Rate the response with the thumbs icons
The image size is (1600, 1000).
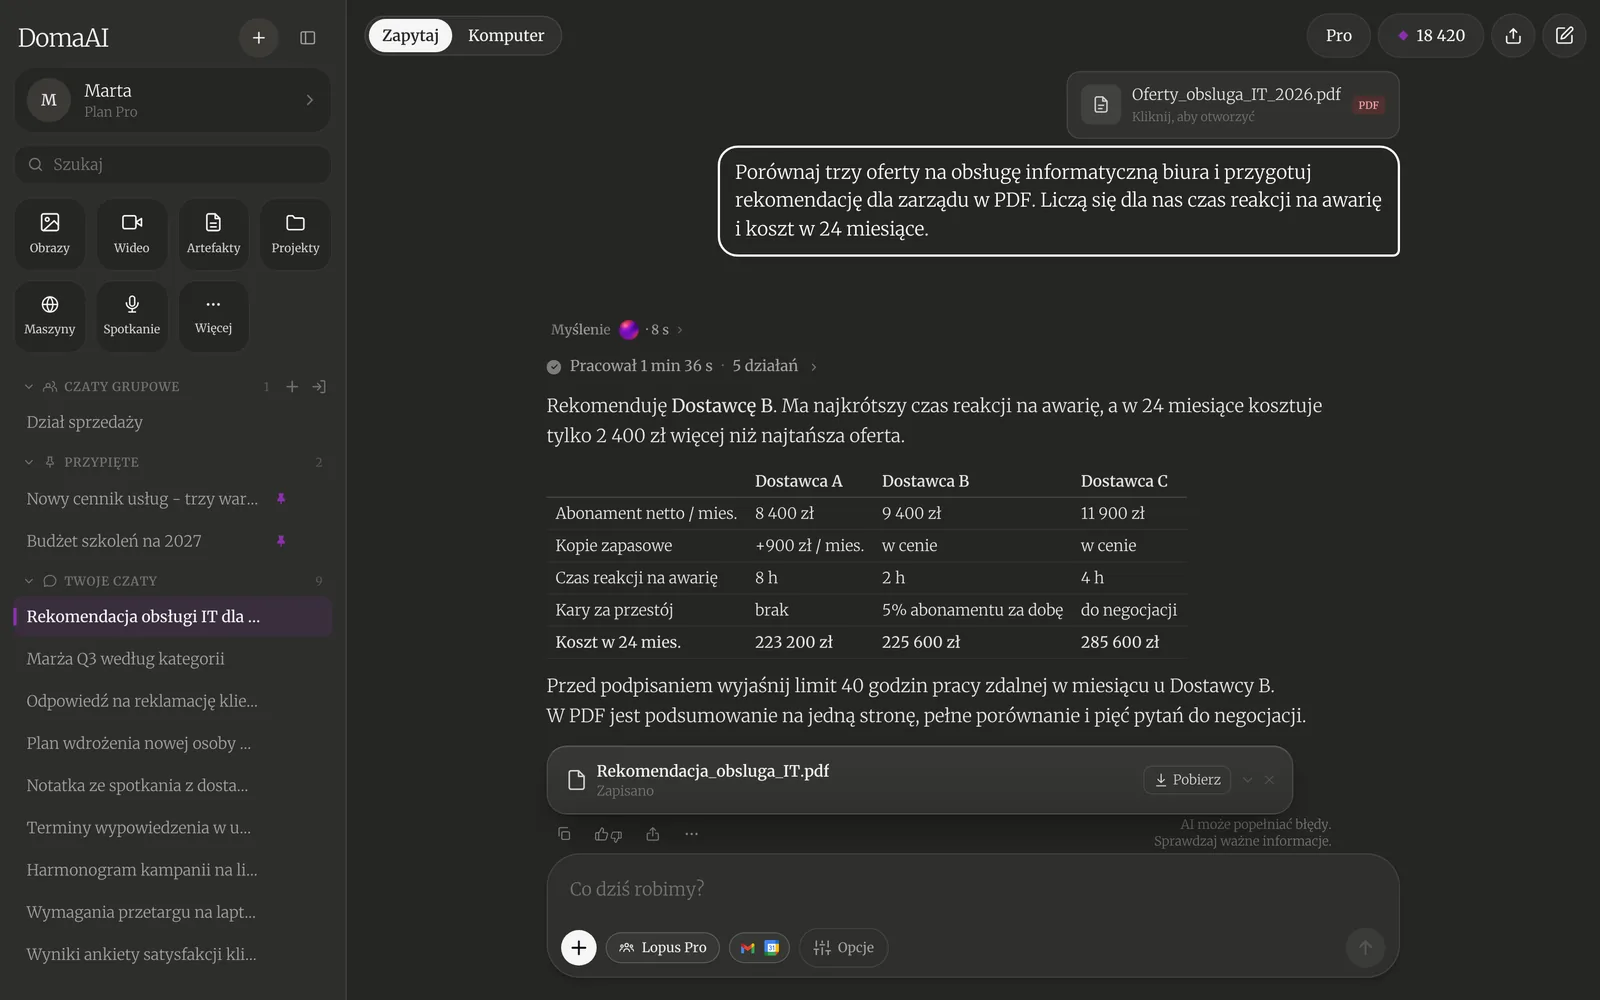(x=608, y=834)
